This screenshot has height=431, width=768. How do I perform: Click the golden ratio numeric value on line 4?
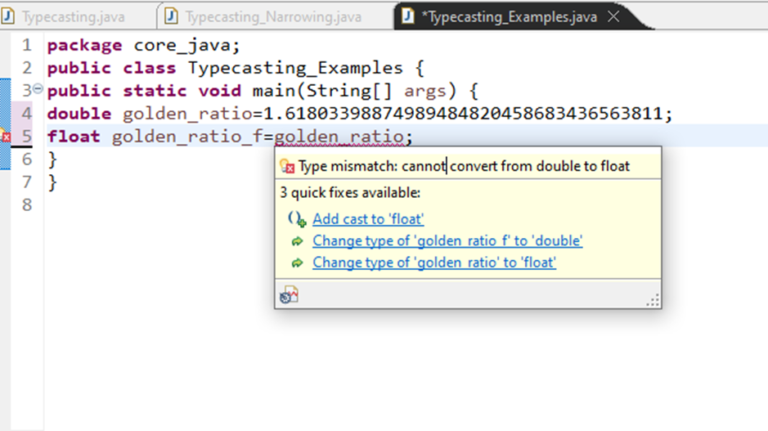[x=463, y=114]
